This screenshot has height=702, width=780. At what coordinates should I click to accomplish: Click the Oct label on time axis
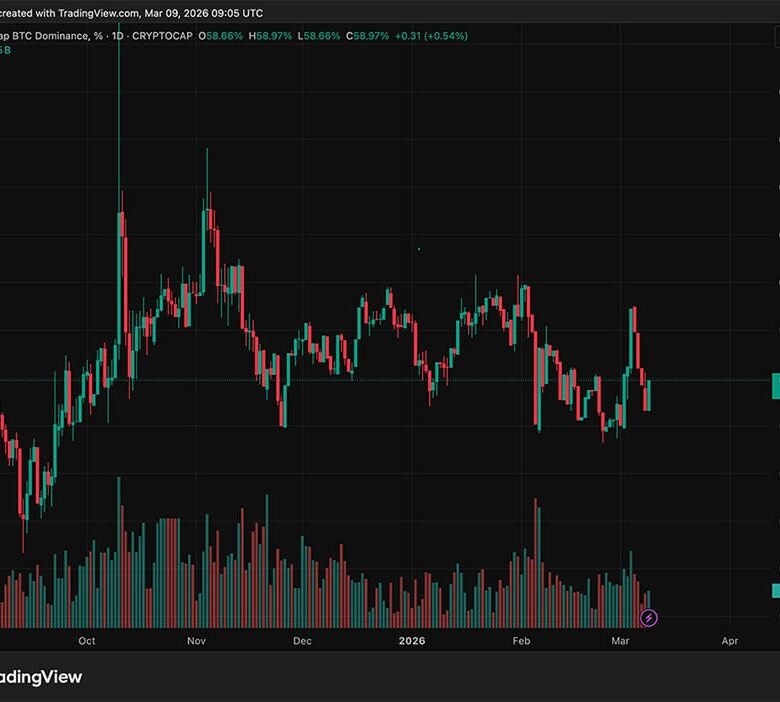[87, 641]
